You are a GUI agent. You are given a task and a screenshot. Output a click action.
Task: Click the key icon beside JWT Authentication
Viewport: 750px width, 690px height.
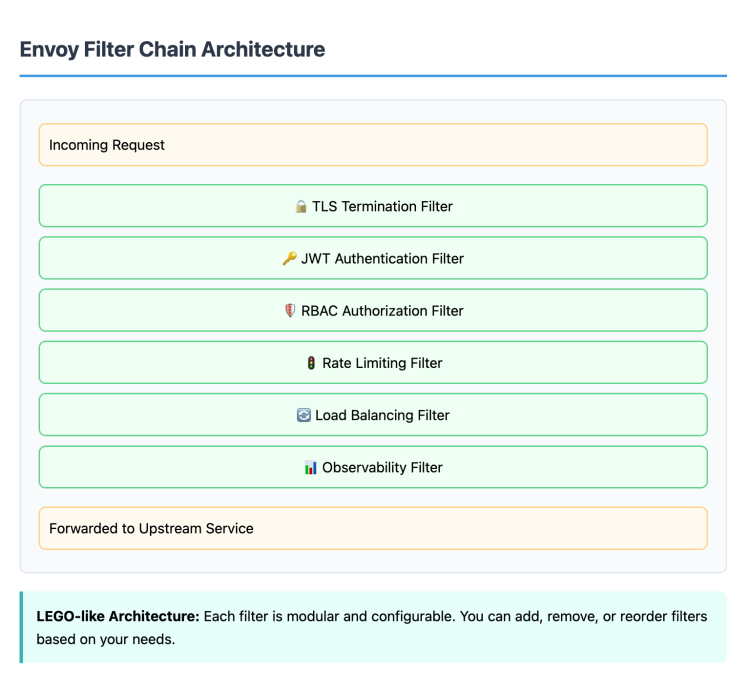289,259
